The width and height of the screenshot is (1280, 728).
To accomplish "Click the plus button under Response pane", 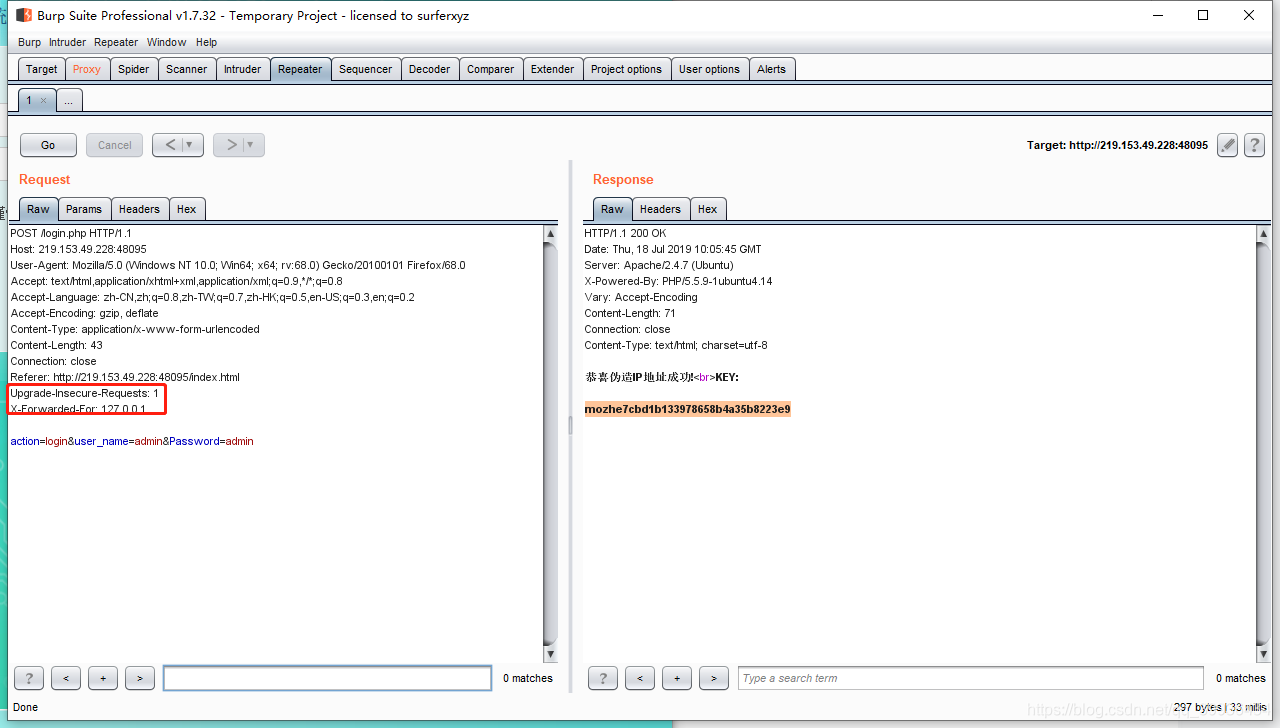I will (x=677, y=678).
